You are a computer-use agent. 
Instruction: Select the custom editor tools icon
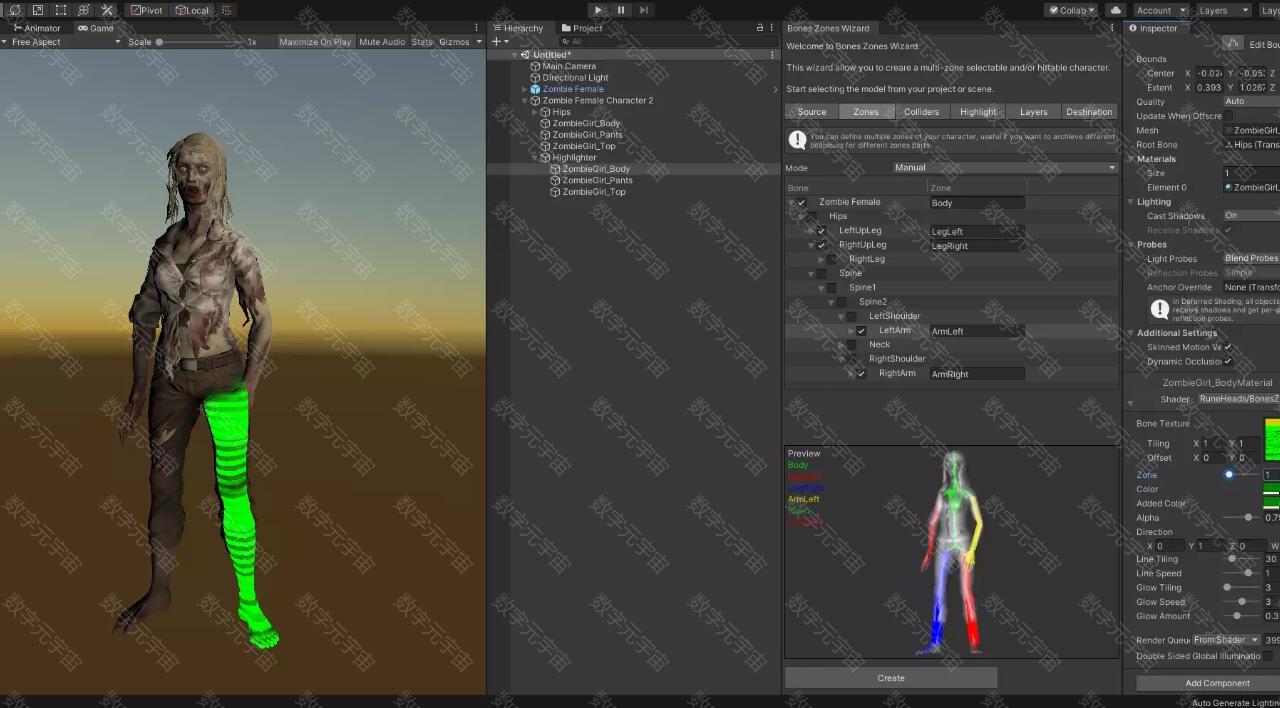click(107, 10)
